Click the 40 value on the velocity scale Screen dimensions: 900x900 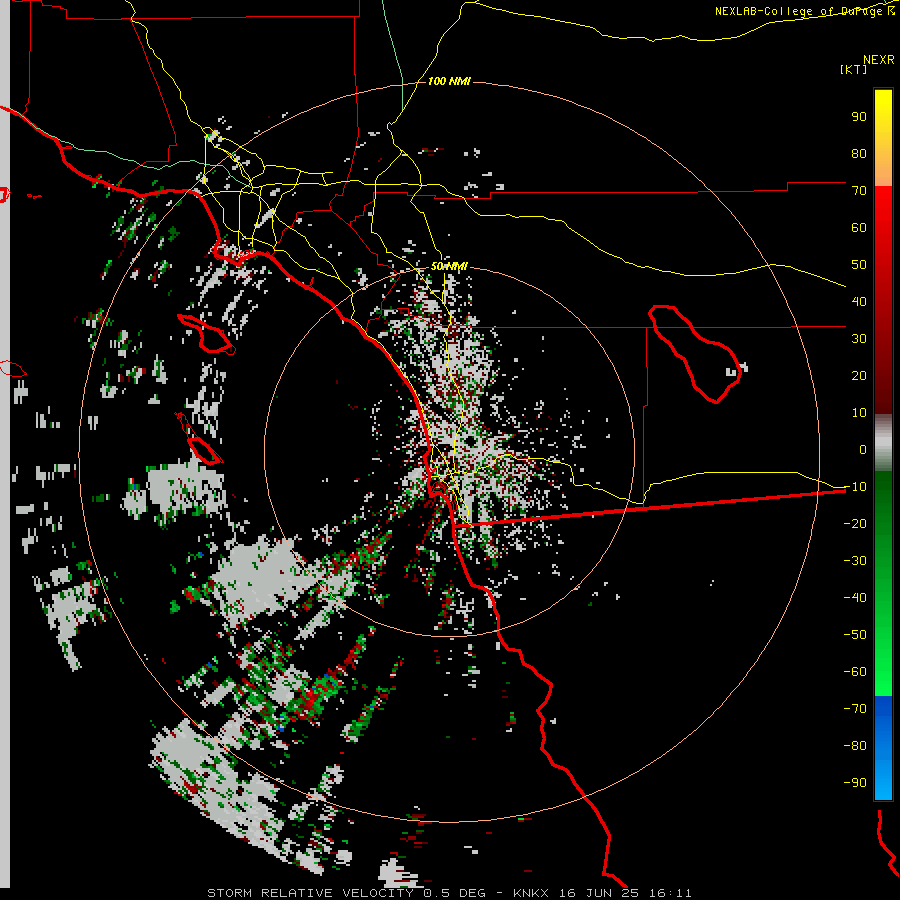[859, 301]
